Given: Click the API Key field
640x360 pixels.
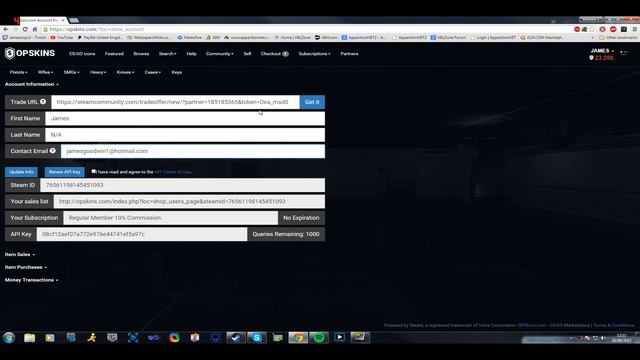Looking at the screenshot, I should (x=142, y=234).
